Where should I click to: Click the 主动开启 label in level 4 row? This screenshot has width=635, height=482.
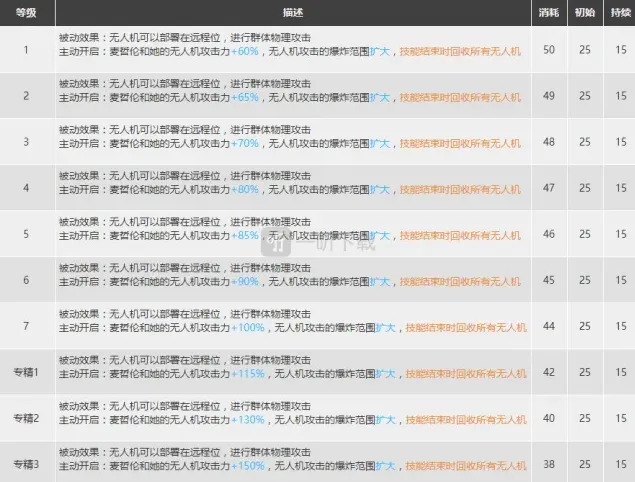click(x=79, y=190)
